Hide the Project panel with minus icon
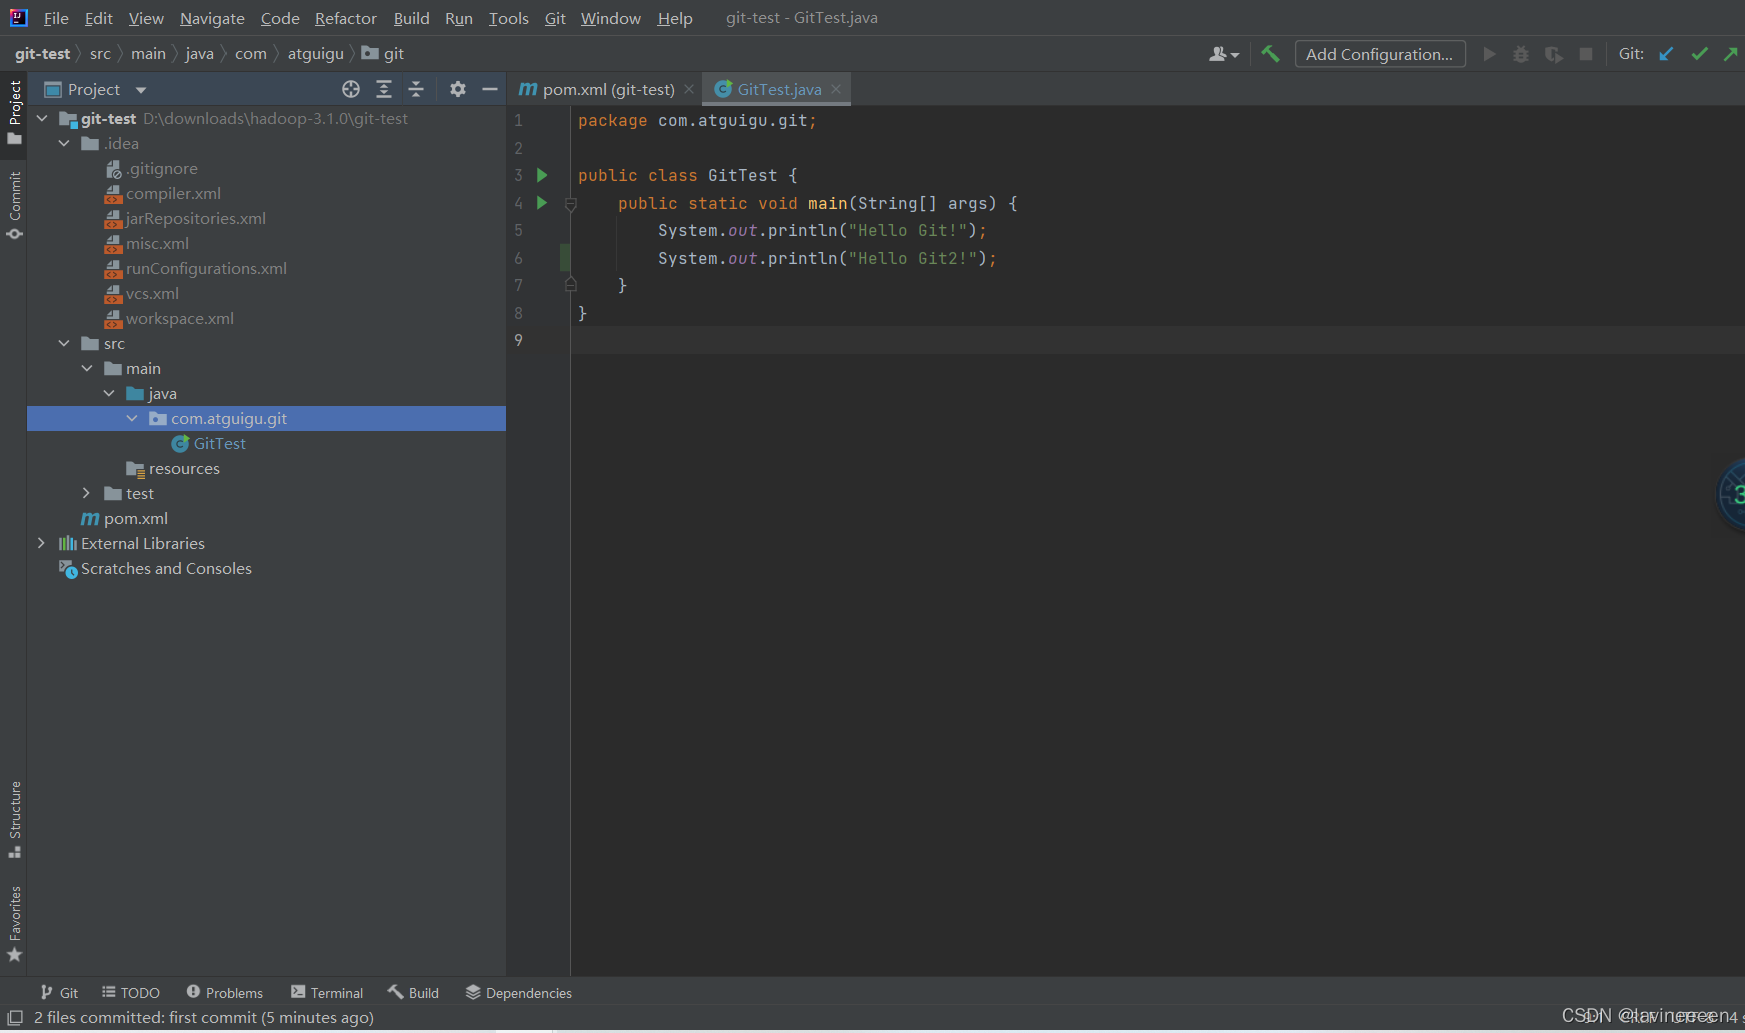 (490, 89)
